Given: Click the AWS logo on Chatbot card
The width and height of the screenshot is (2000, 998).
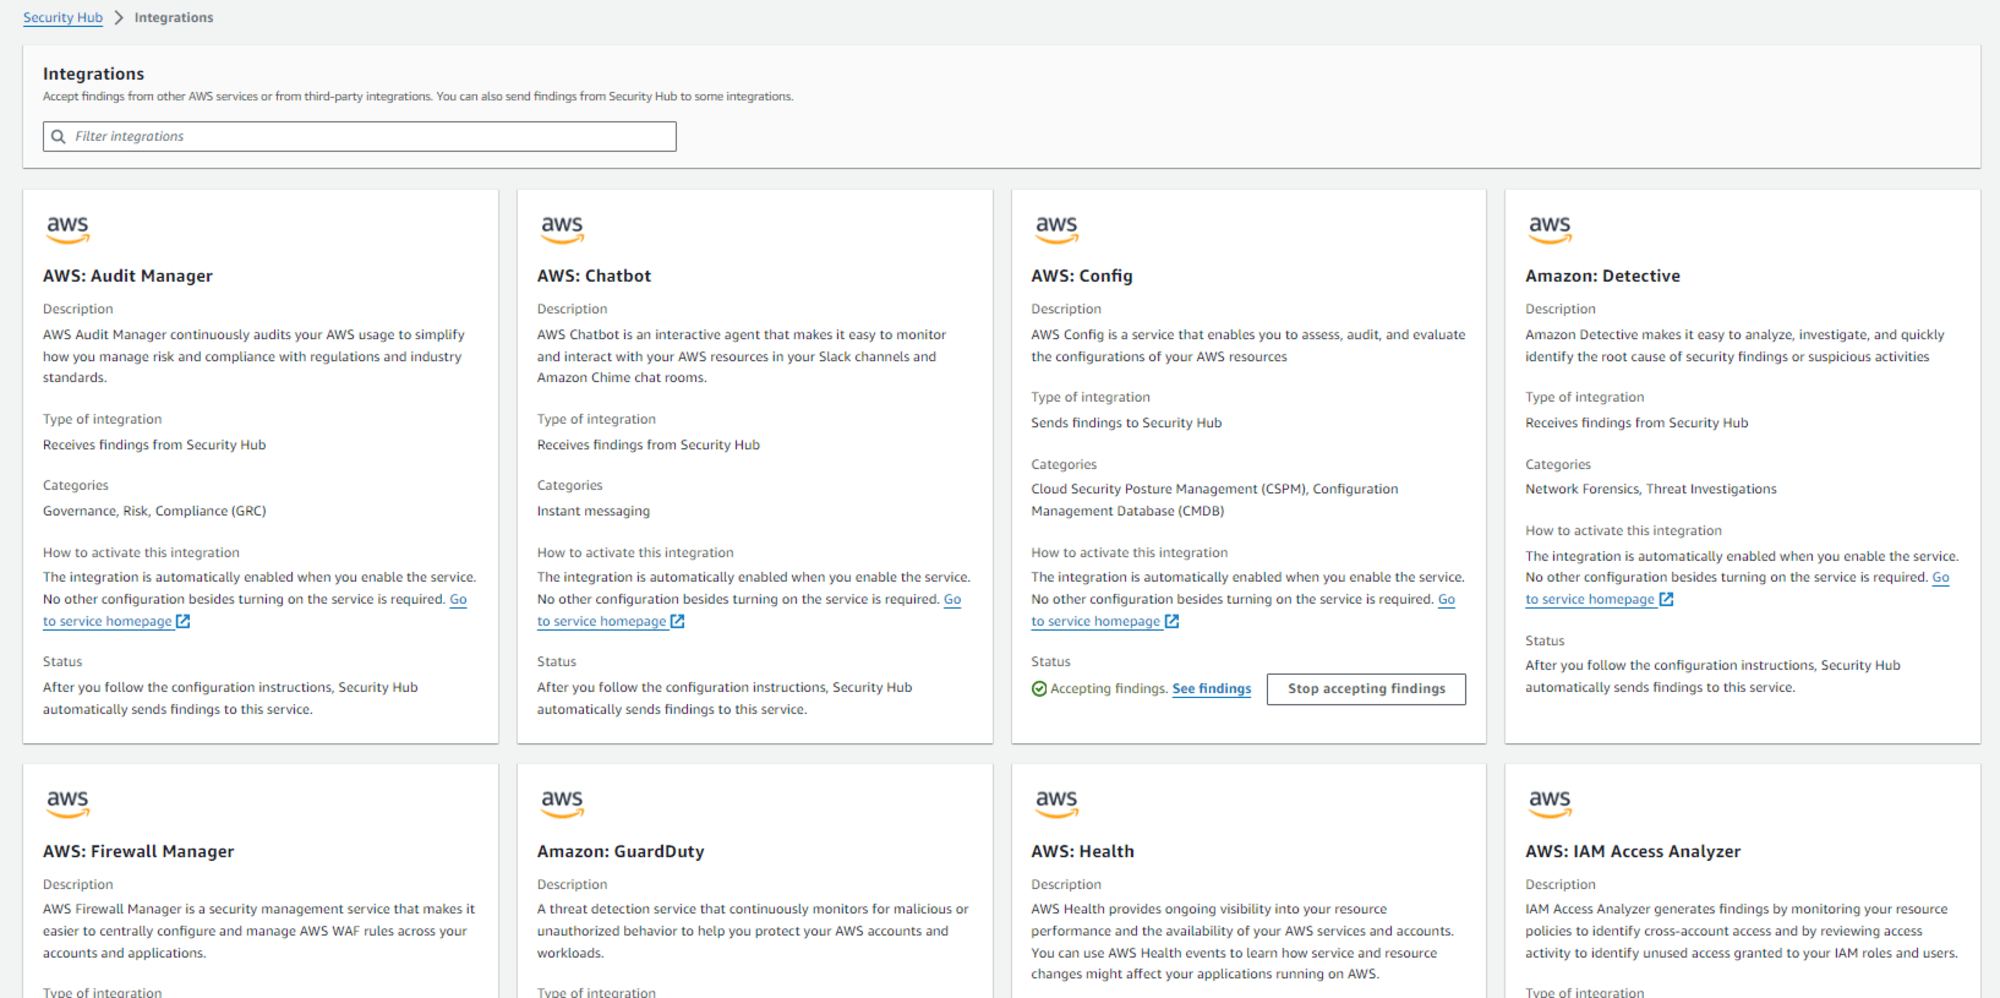Looking at the screenshot, I should coord(562,230).
